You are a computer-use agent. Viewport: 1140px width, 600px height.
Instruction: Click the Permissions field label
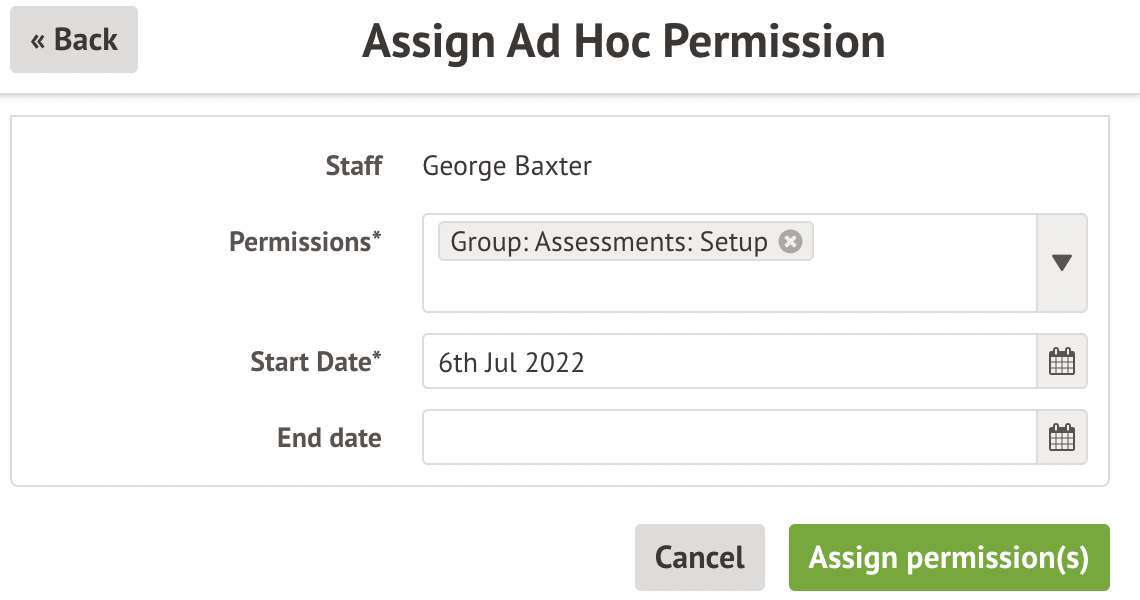(299, 242)
